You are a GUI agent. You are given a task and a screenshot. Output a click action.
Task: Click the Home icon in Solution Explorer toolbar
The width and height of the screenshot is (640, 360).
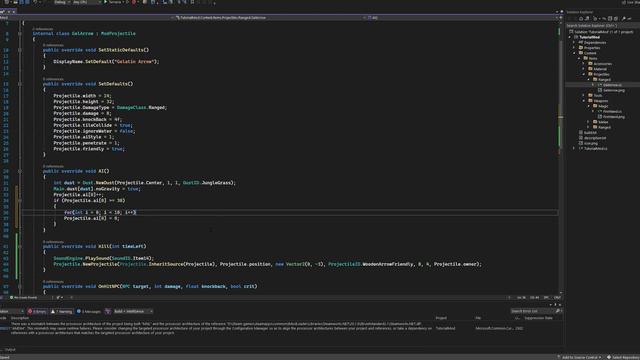point(581,19)
